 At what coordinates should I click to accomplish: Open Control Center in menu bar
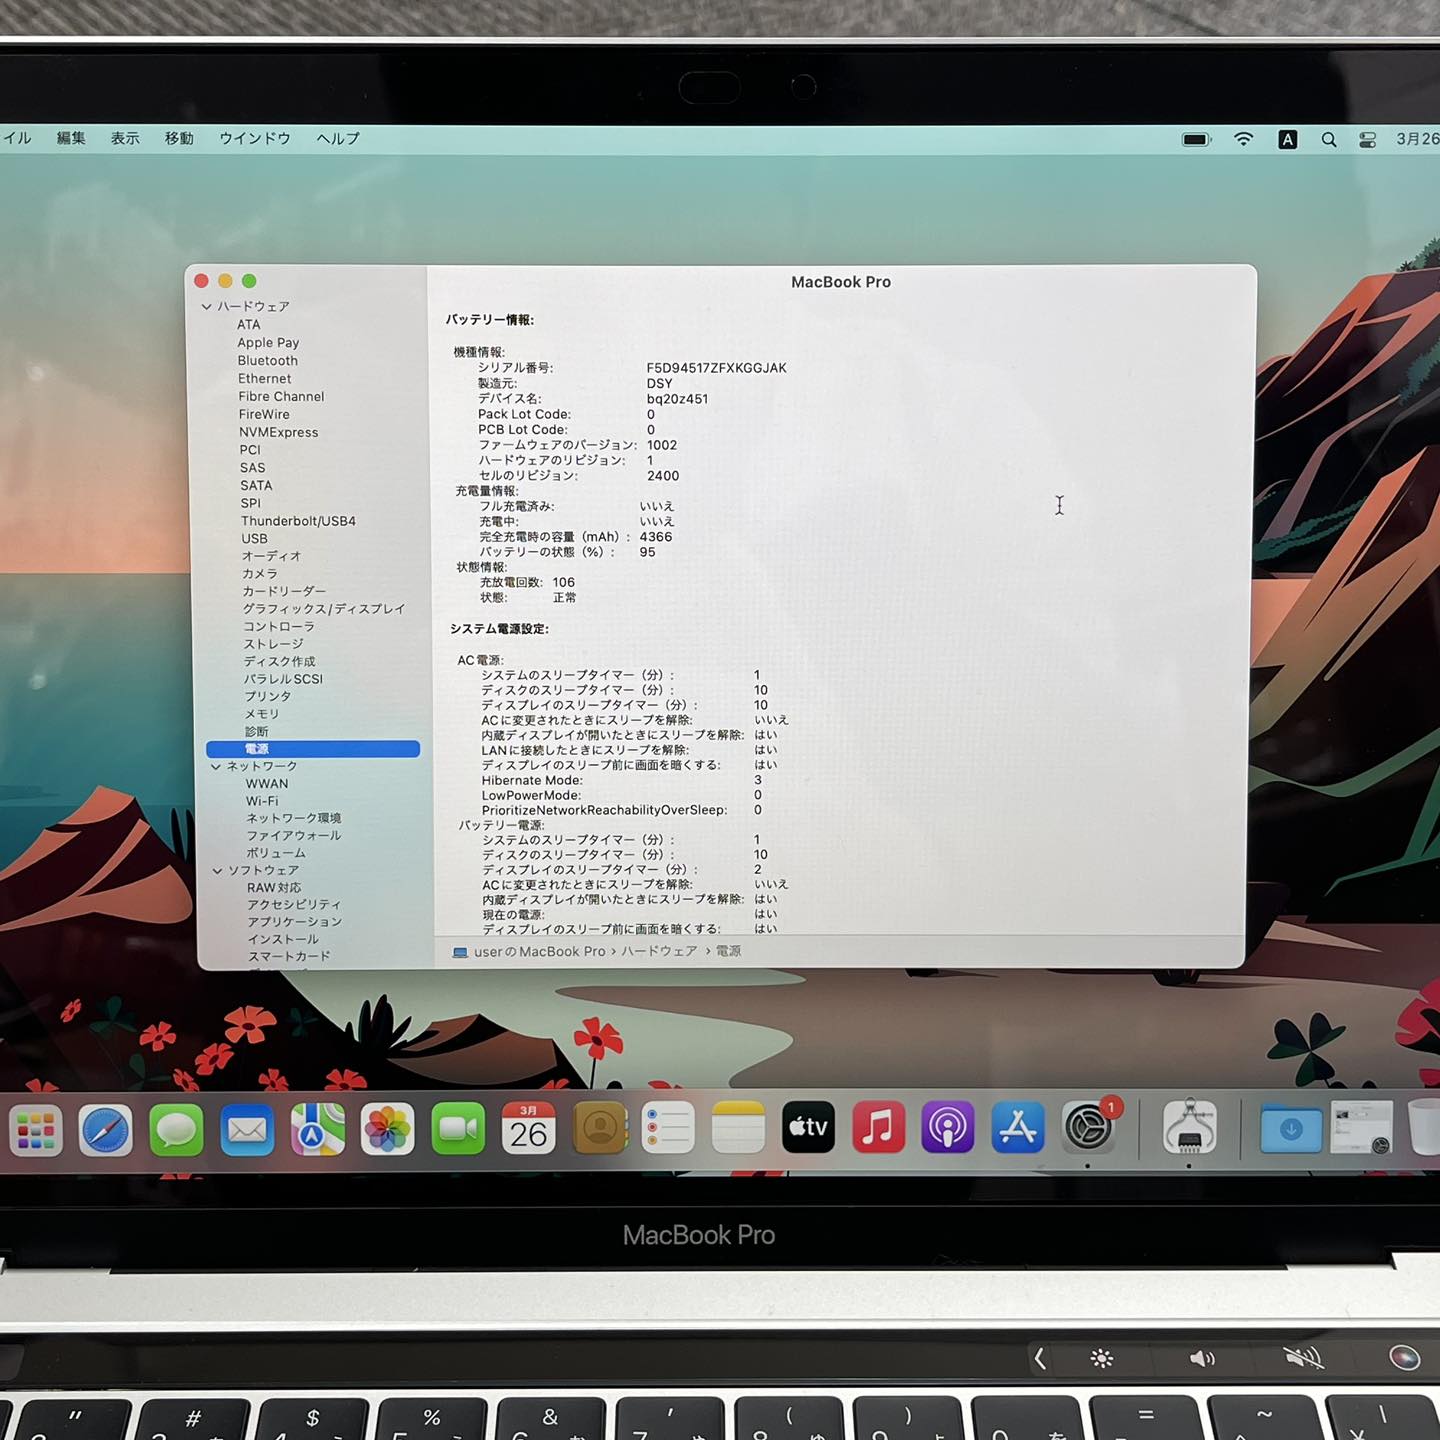[1368, 140]
